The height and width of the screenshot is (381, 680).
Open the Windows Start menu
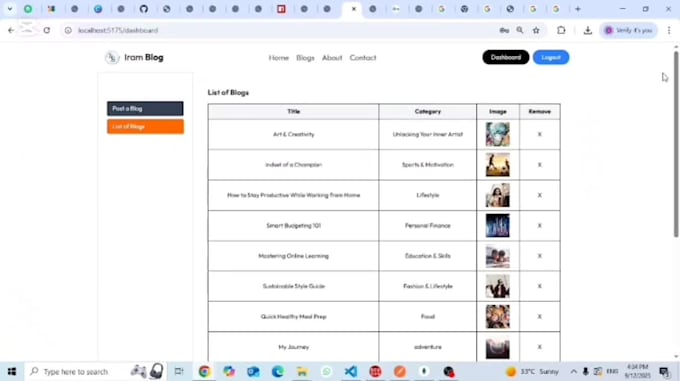pyautogui.click(x=12, y=371)
